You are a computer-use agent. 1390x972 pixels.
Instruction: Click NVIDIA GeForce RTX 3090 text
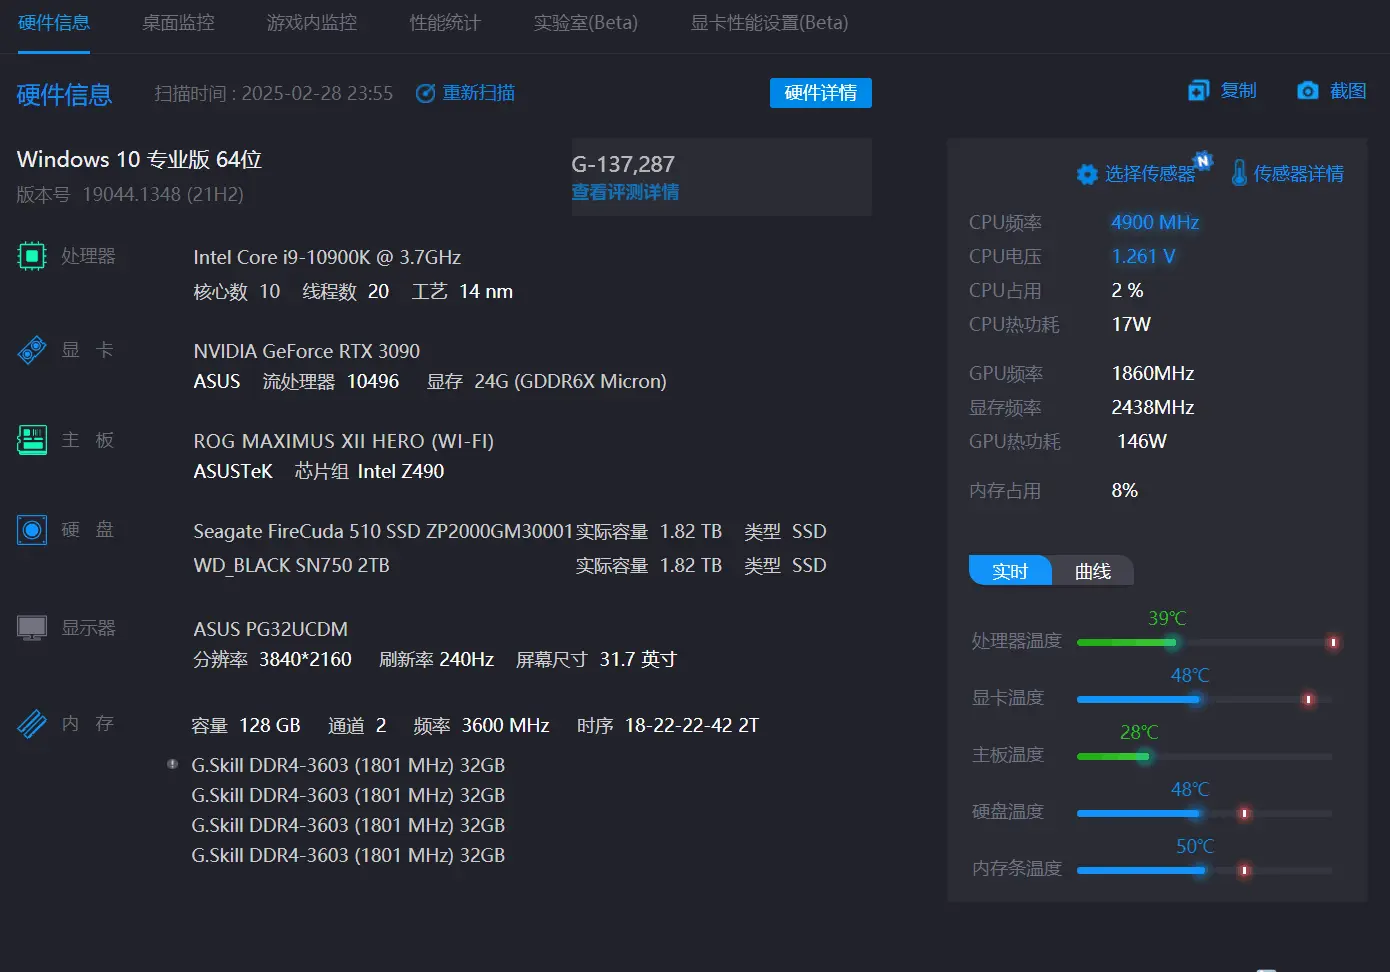[x=307, y=351]
